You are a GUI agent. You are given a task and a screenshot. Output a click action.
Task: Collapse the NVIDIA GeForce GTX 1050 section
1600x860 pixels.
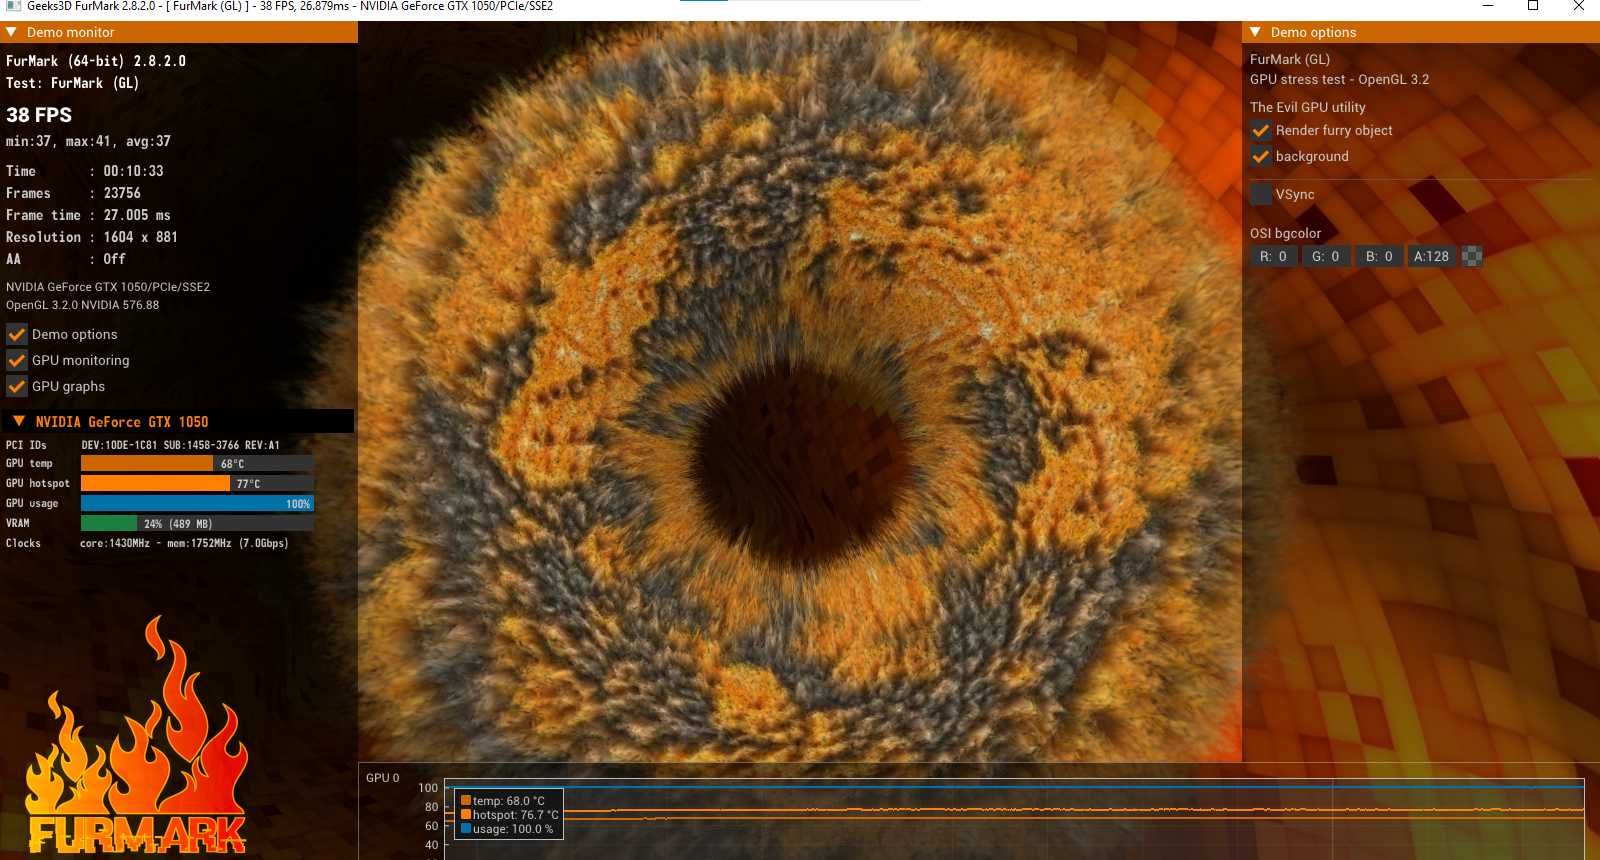(x=19, y=421)
